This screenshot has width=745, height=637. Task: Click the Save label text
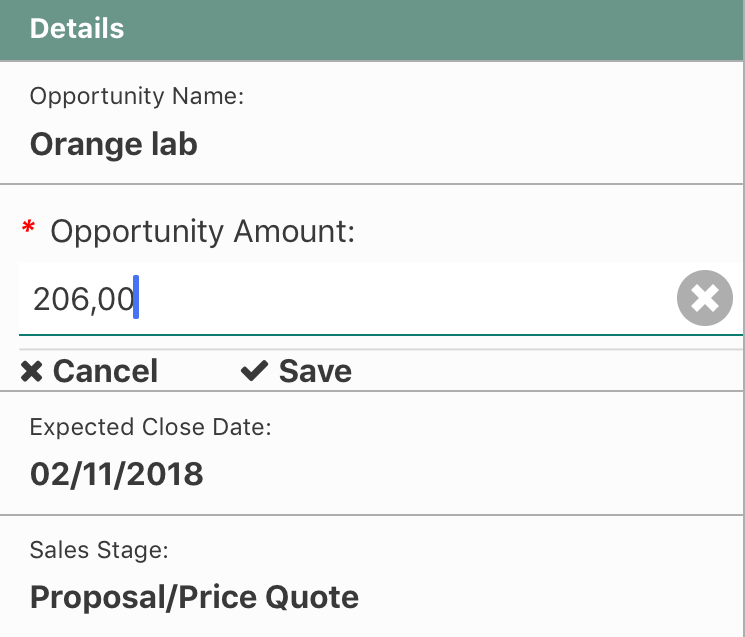click(x=315, y=371)
